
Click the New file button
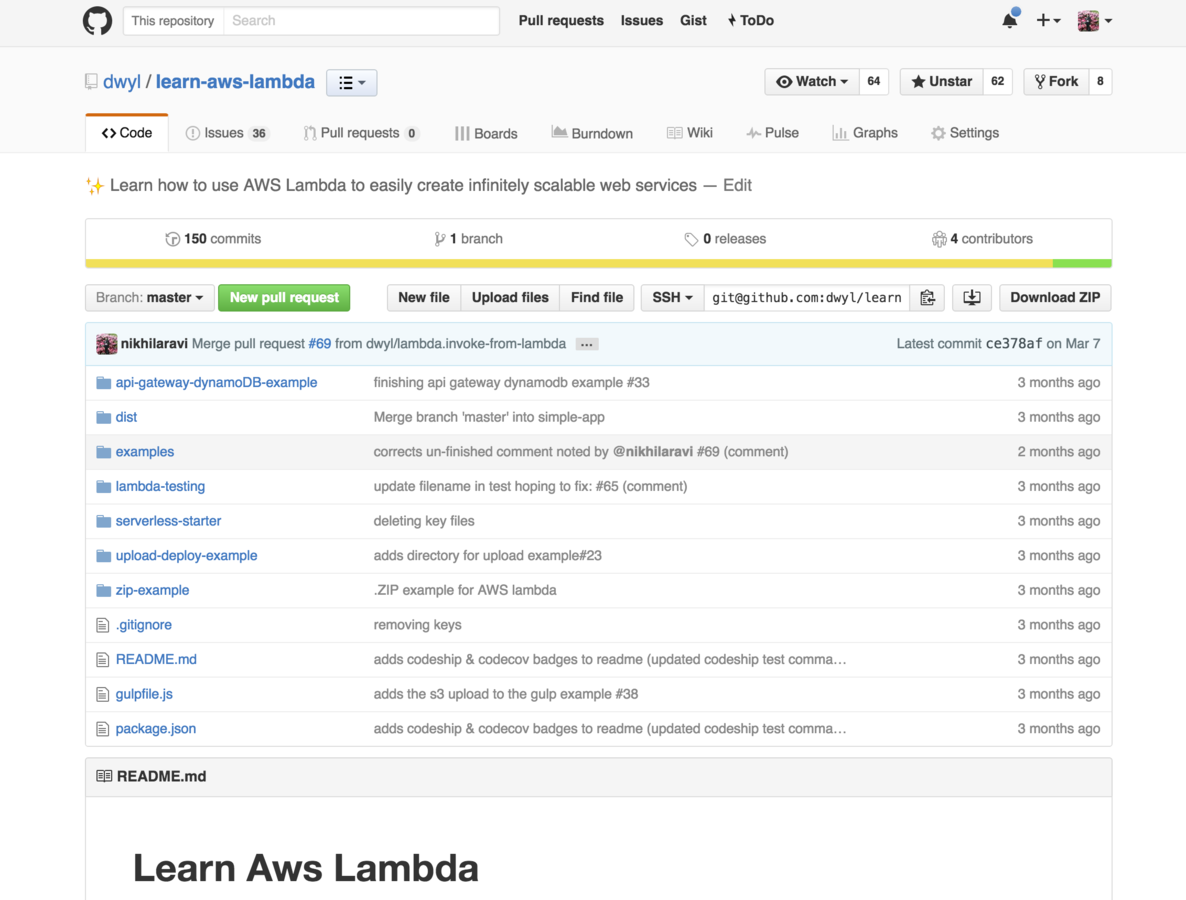pyautogui.click(x=424, y=298)
